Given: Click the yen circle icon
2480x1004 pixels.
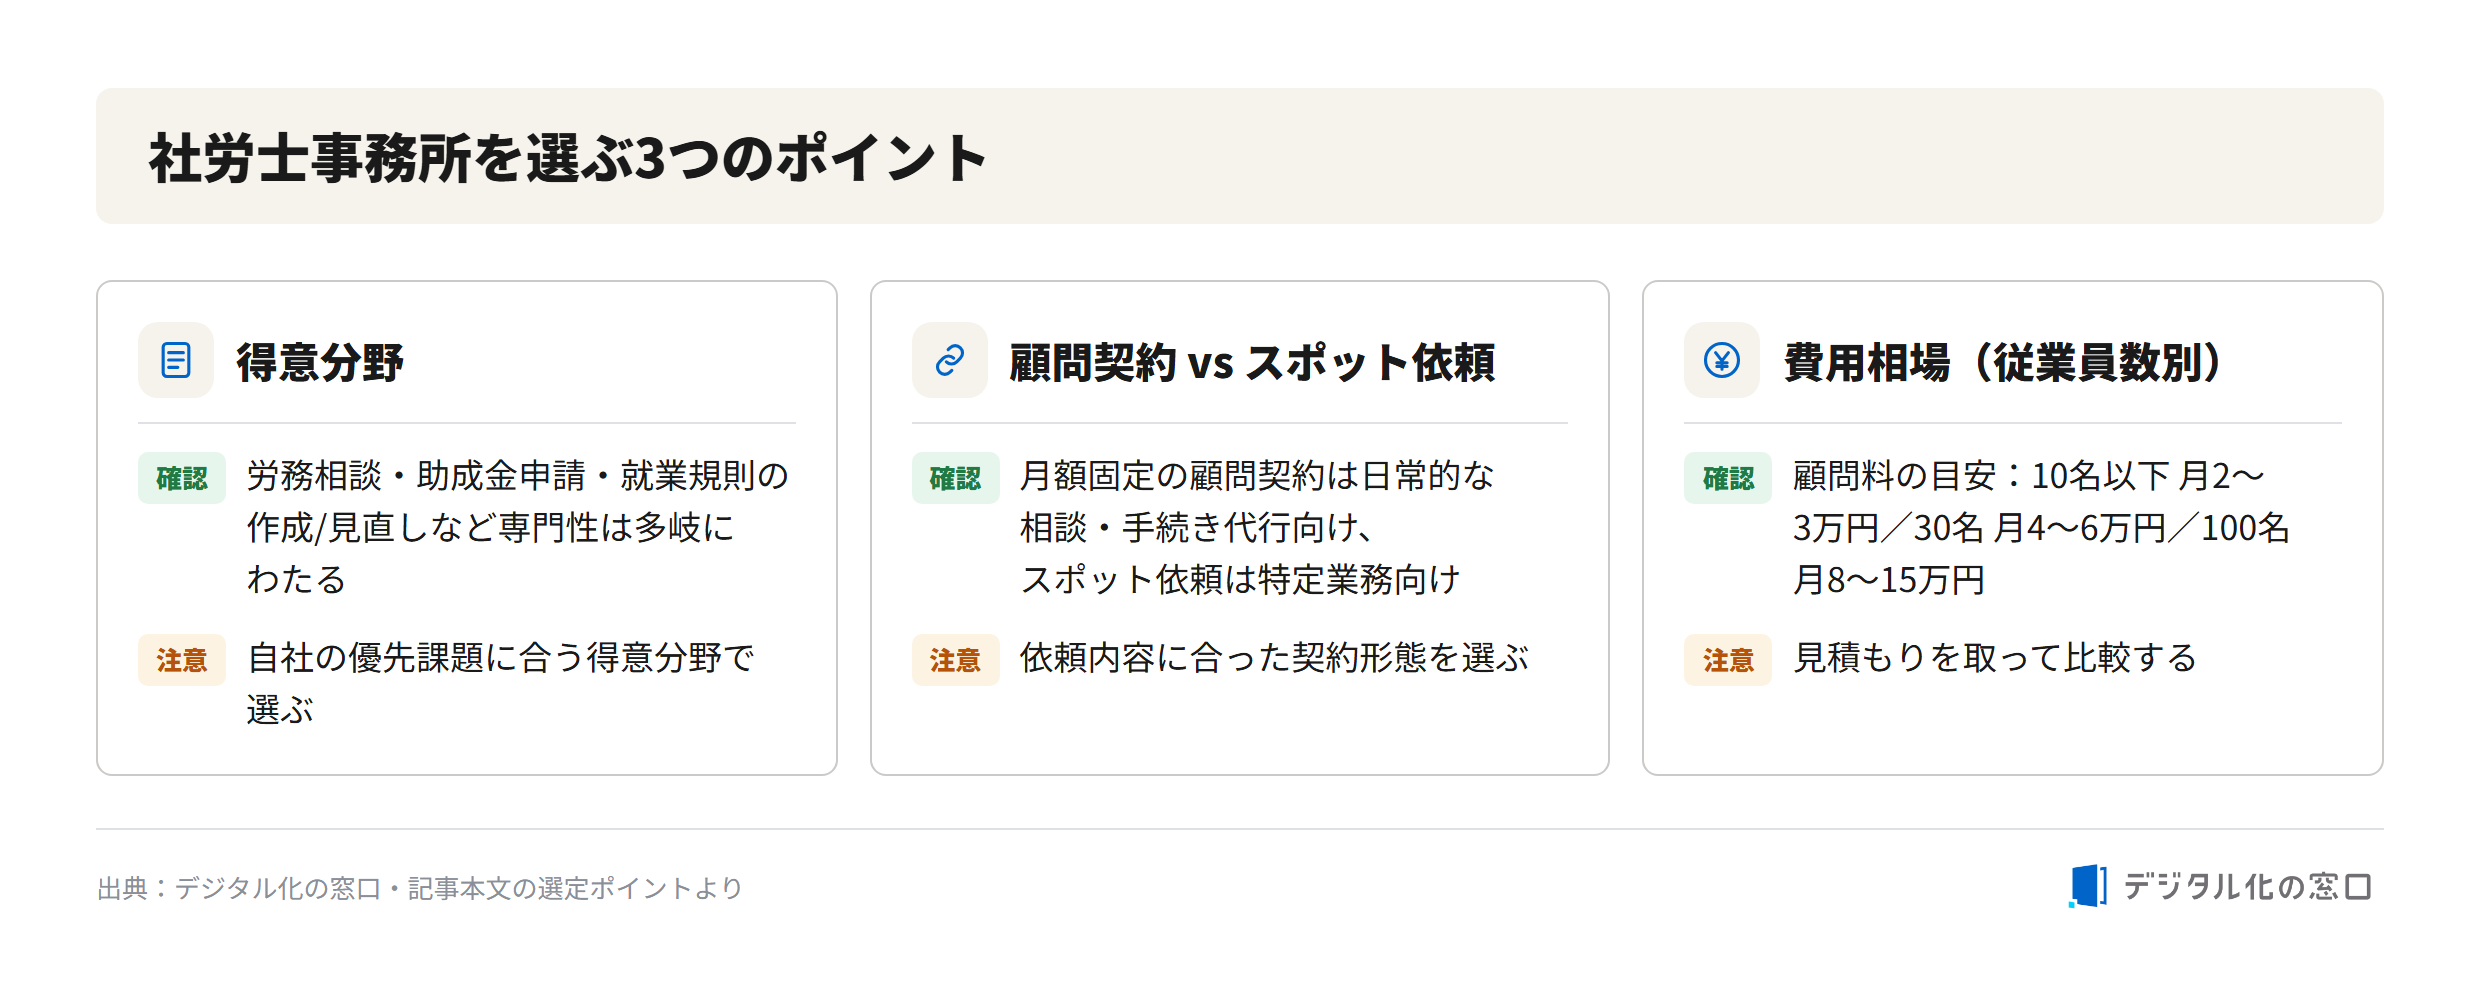Looking at the screenshot, I should [1722, 360].
